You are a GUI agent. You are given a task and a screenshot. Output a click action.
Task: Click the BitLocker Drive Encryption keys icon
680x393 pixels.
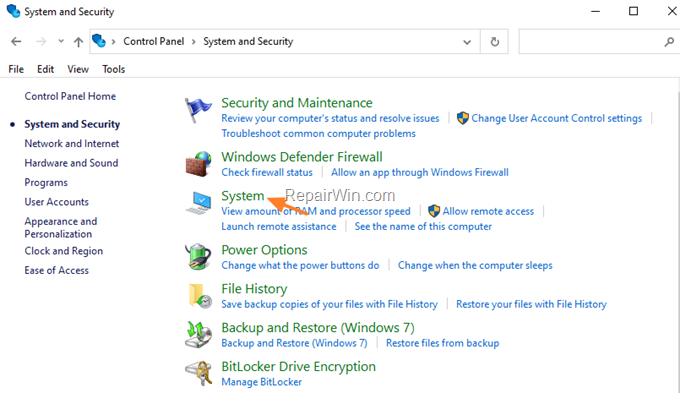click(x=199, y=373)
